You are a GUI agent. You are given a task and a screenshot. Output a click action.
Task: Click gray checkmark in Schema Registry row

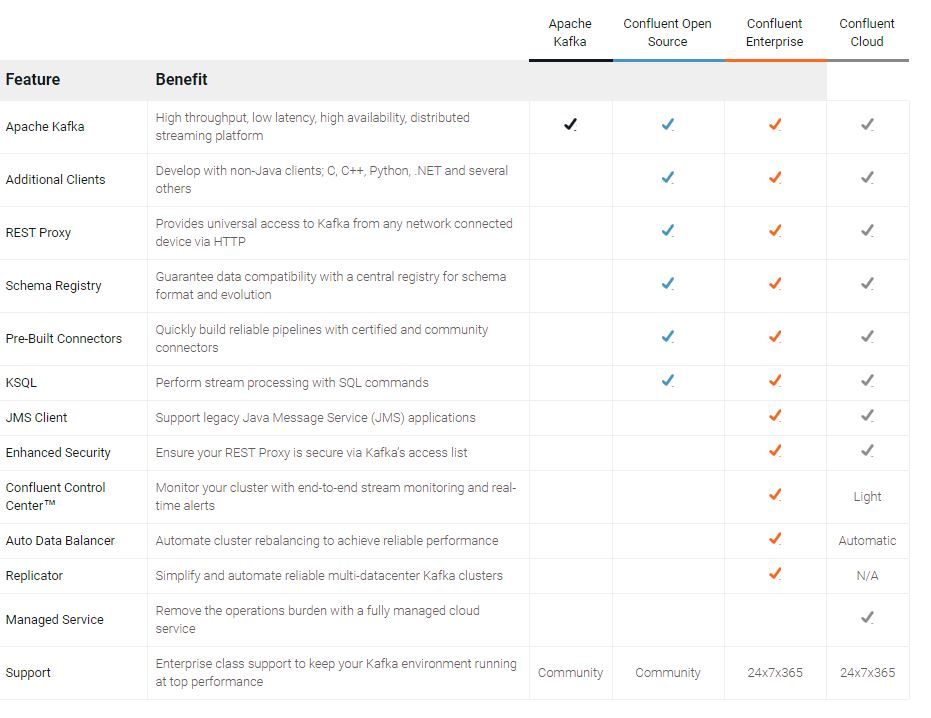point(867,284)
